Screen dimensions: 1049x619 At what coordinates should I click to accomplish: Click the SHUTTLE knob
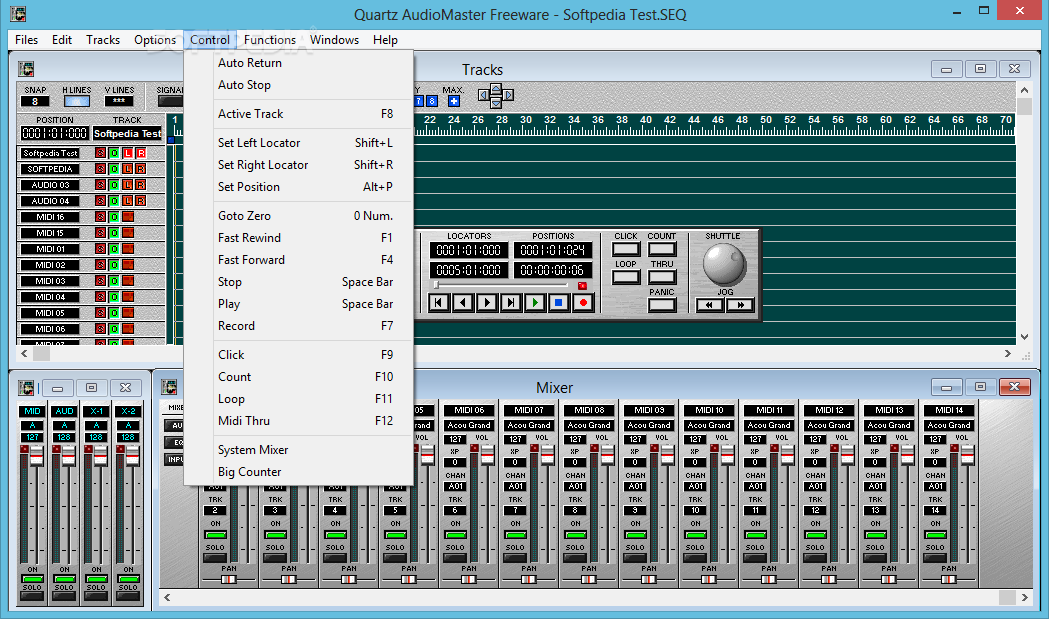coord(723,264)
